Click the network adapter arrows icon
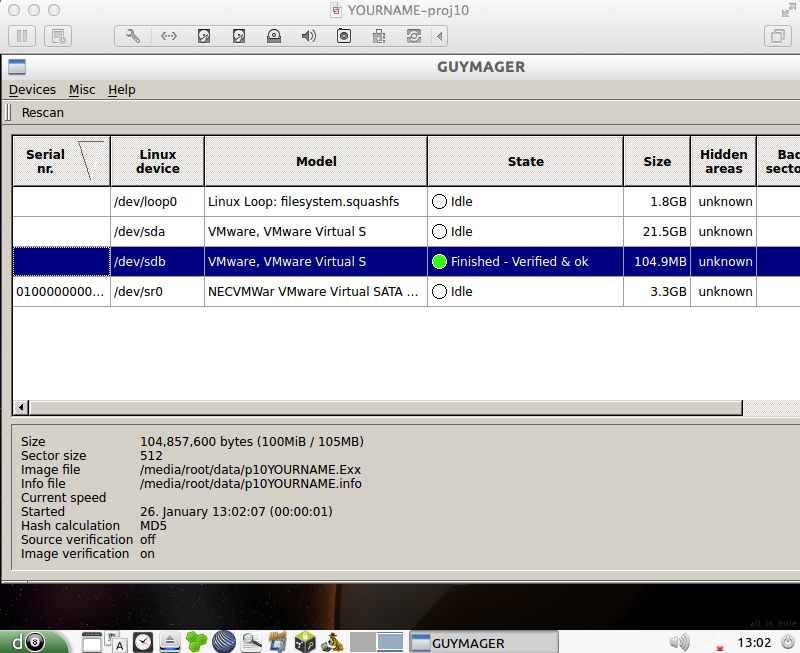This screenshot has height=653, width=800. click(x=168, y=36)
